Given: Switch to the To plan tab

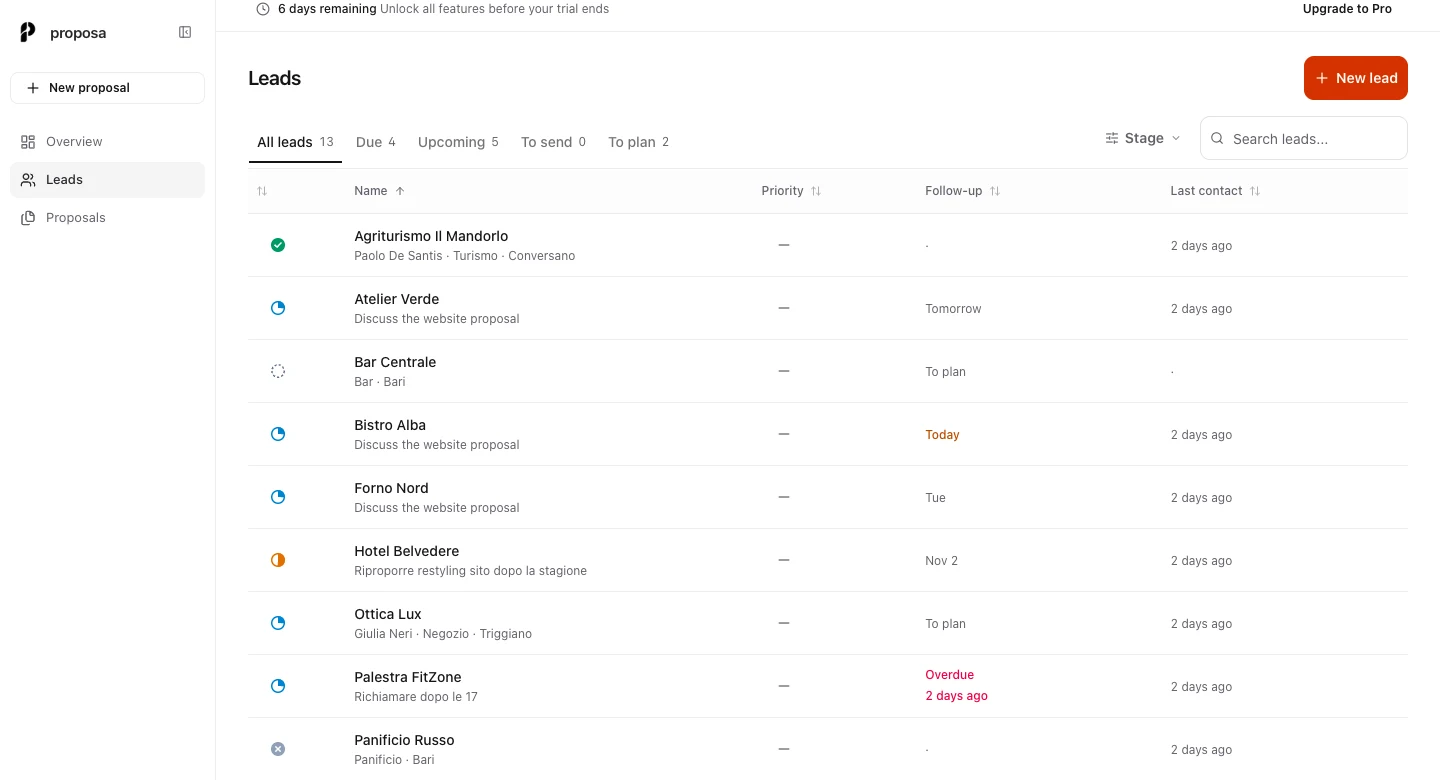Looking at the screenshot, I should (638, 142).
